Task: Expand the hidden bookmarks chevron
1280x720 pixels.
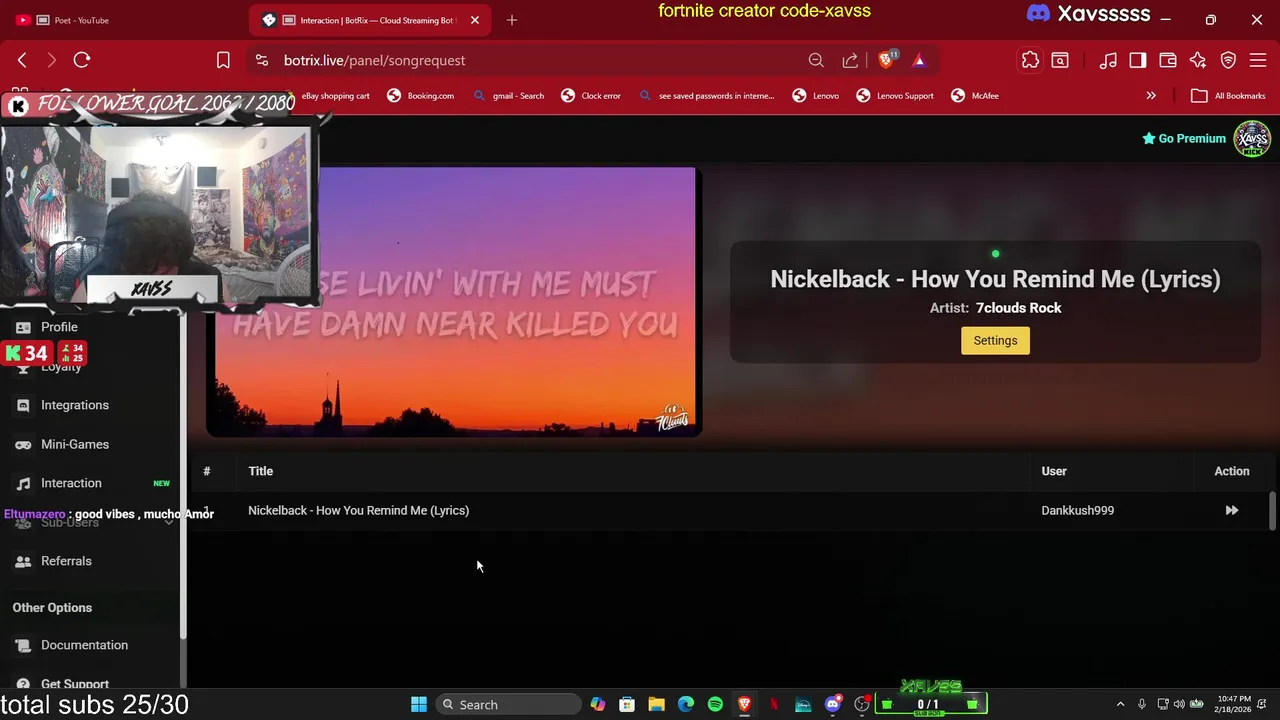Action: click(1151, 95)
